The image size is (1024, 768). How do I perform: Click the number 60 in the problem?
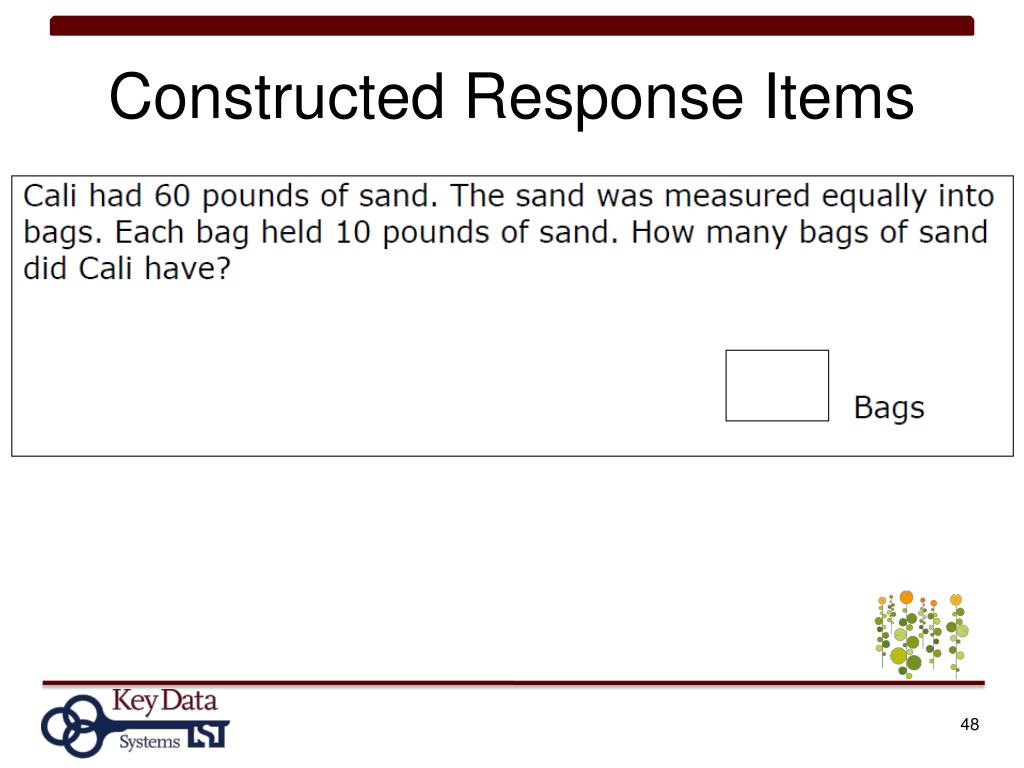172,195
